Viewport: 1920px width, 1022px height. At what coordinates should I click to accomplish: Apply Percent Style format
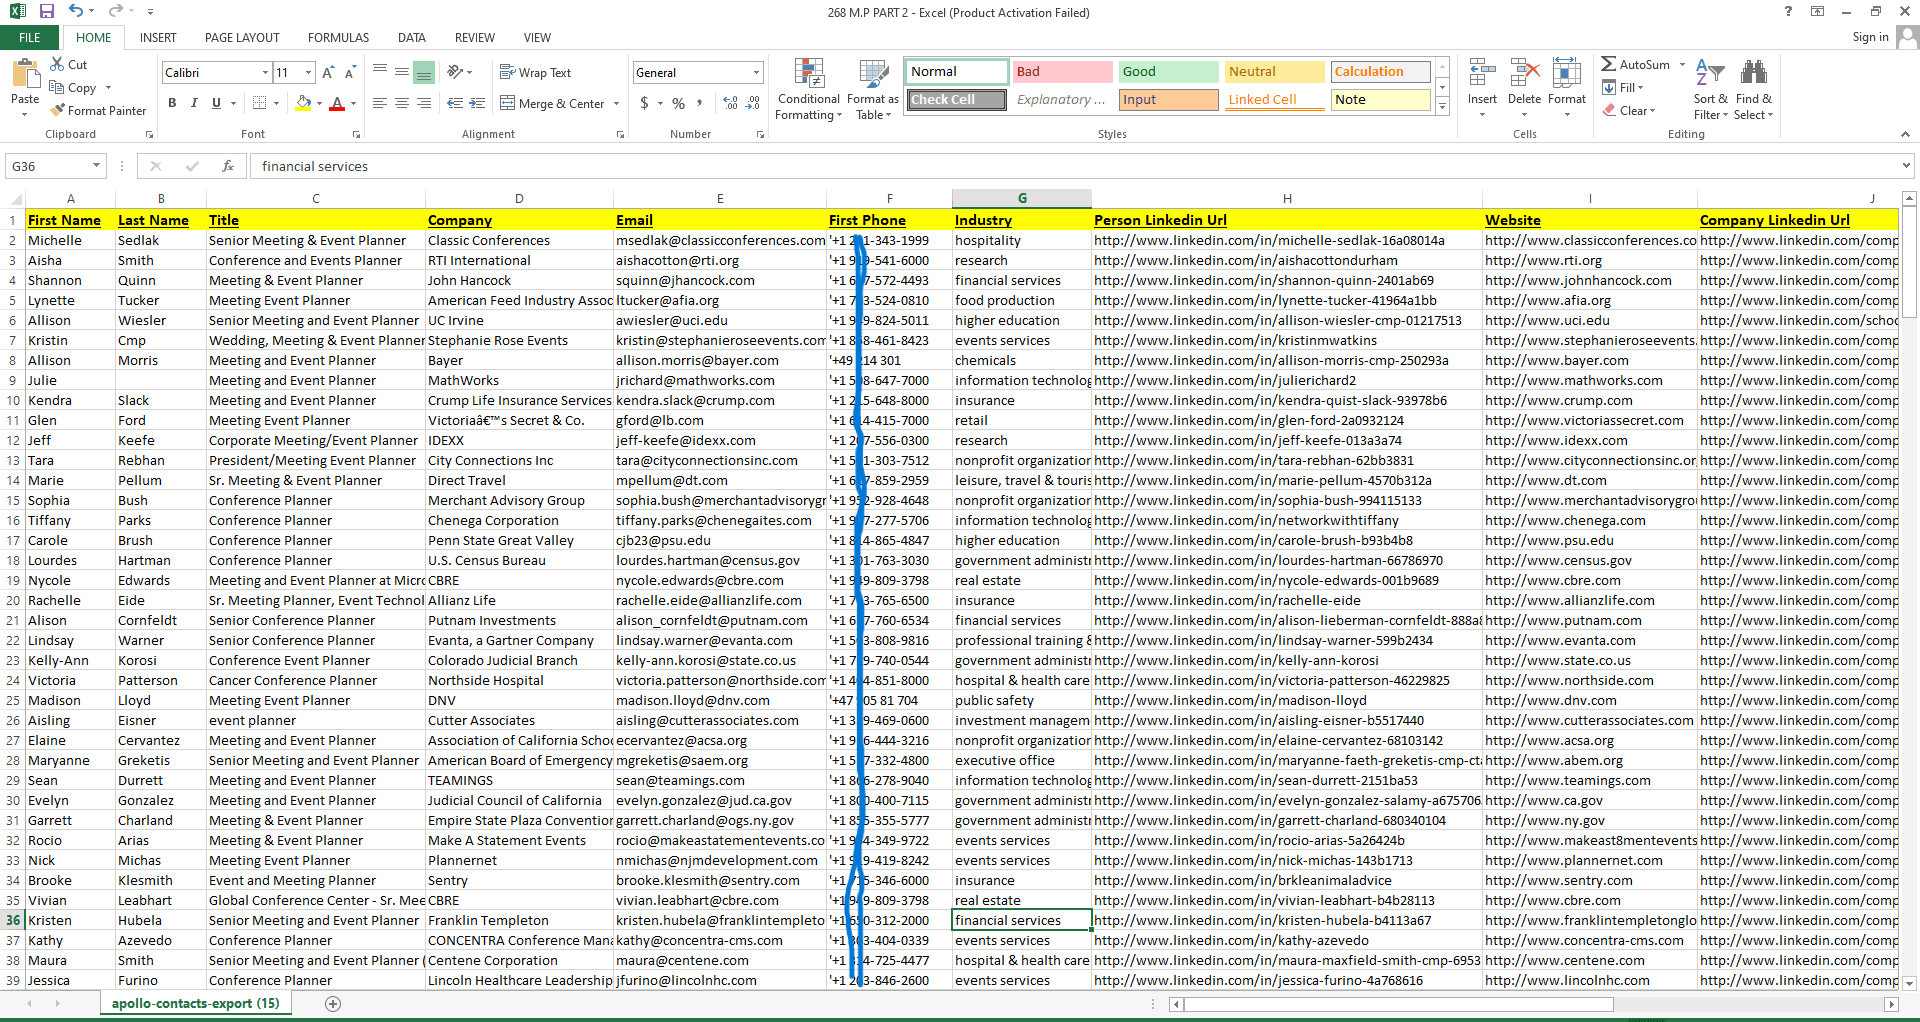(x=679, y=103)
